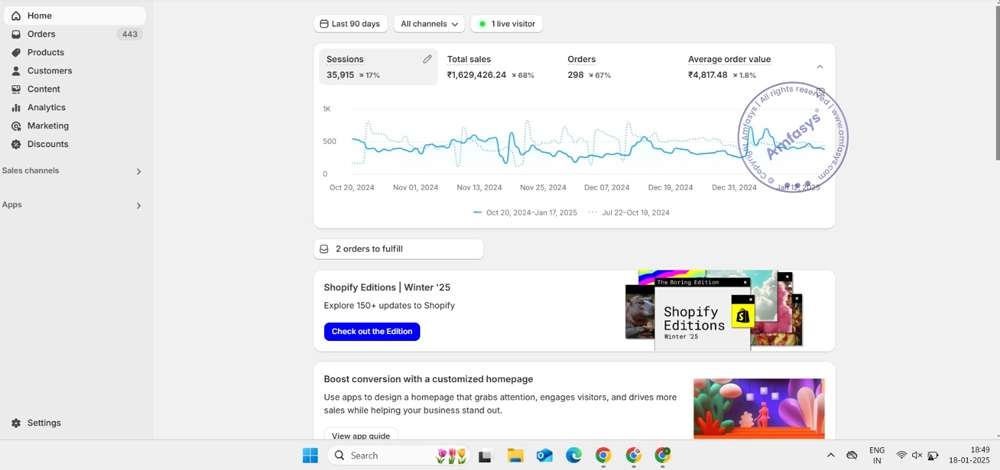Open the clock showing 18:49
The width and height of the screenshot is (1000, 470).
[x=968, y=455]
